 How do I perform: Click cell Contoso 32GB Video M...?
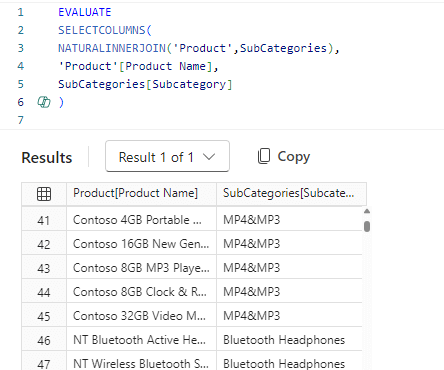click(141, 316)
